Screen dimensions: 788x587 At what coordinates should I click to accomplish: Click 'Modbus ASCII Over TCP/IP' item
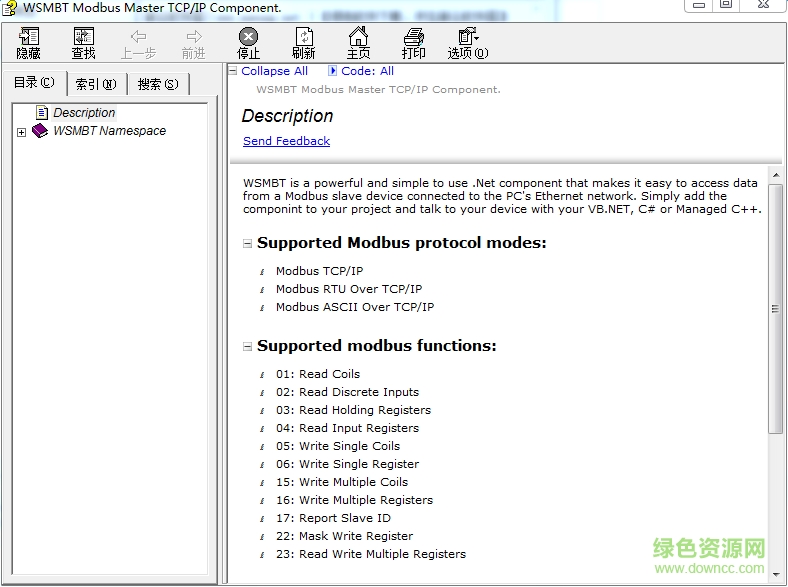click(x=355, y=307)
